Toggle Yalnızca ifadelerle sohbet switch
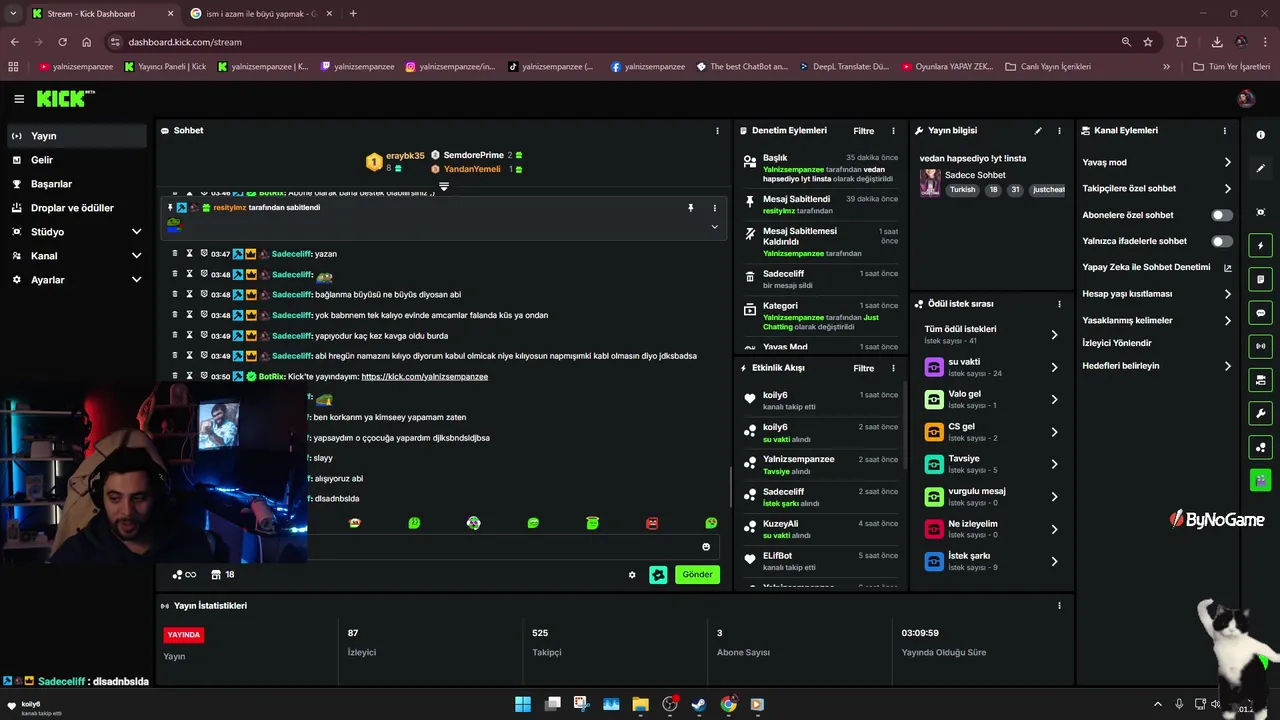 [1222, 241]
